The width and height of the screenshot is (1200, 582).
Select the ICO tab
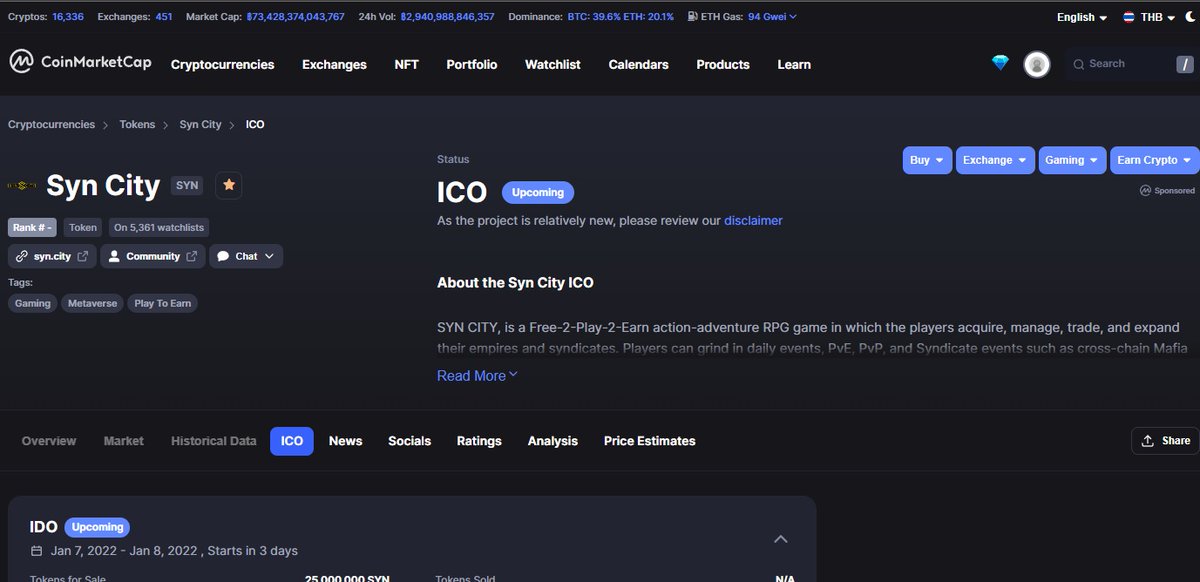pyautogui.click(x=292, y=441)
